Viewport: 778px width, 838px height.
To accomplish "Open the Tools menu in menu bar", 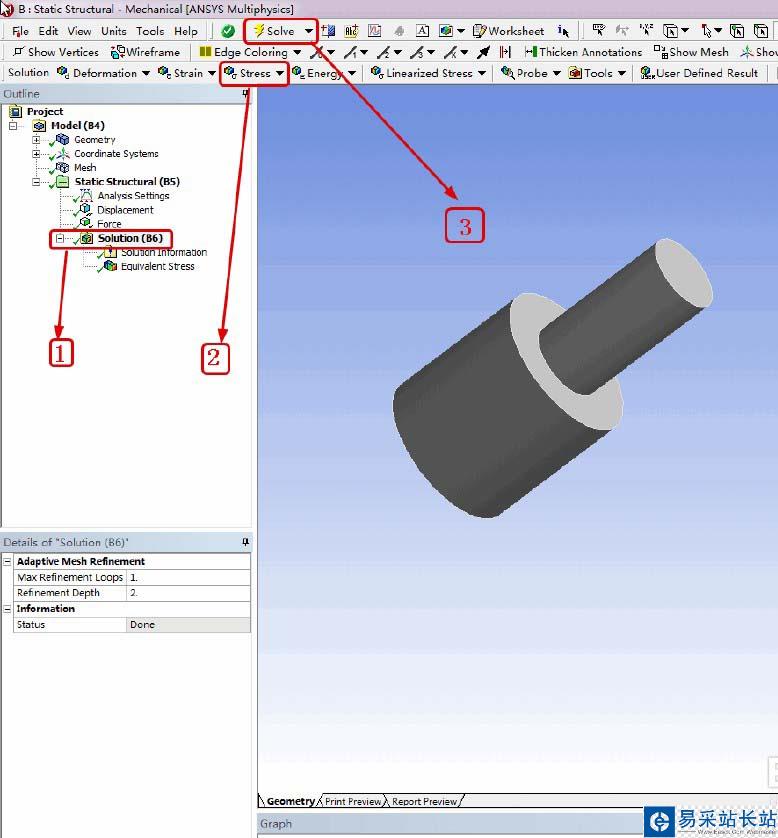I will tap(150, 31).
